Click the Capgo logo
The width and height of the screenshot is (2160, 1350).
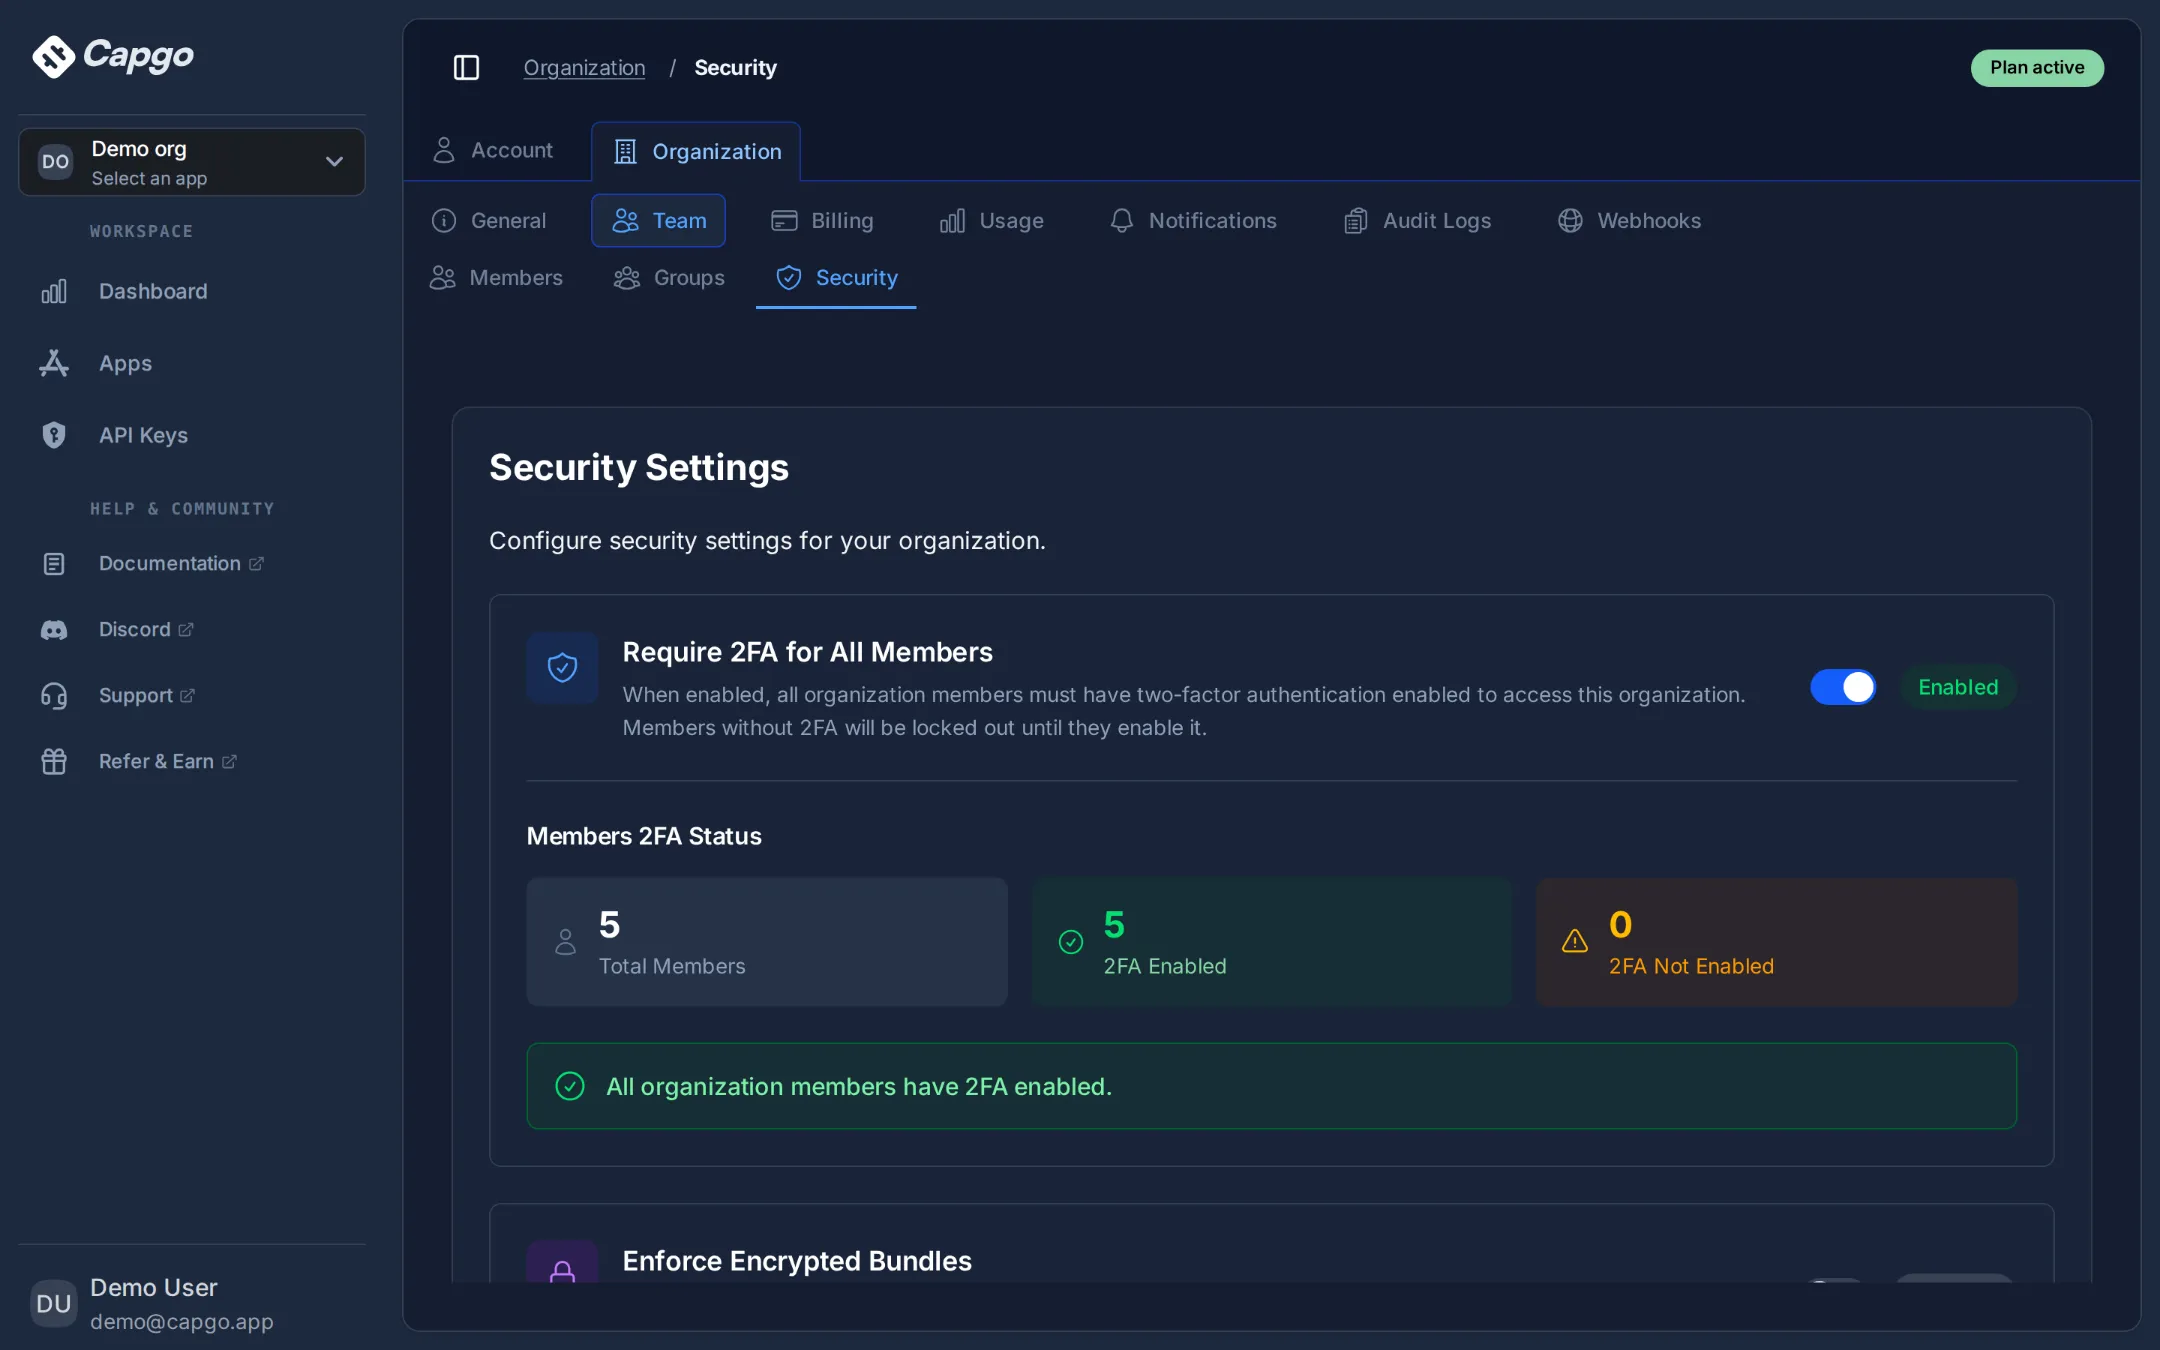point(113,56)
